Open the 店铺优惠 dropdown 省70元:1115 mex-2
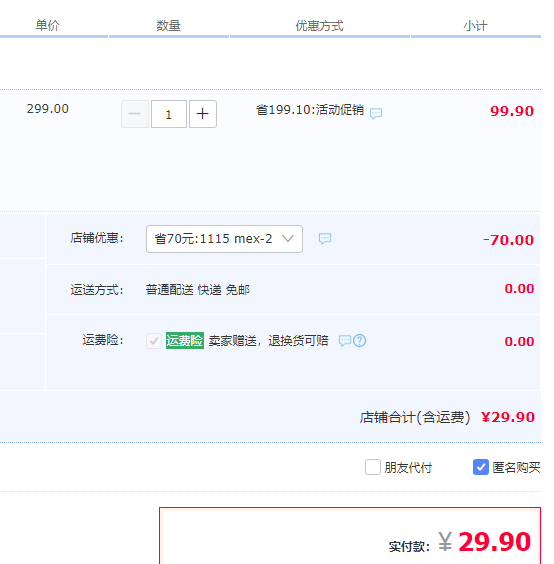Viewport: 554px width, 564px height. tap(224, 239)
